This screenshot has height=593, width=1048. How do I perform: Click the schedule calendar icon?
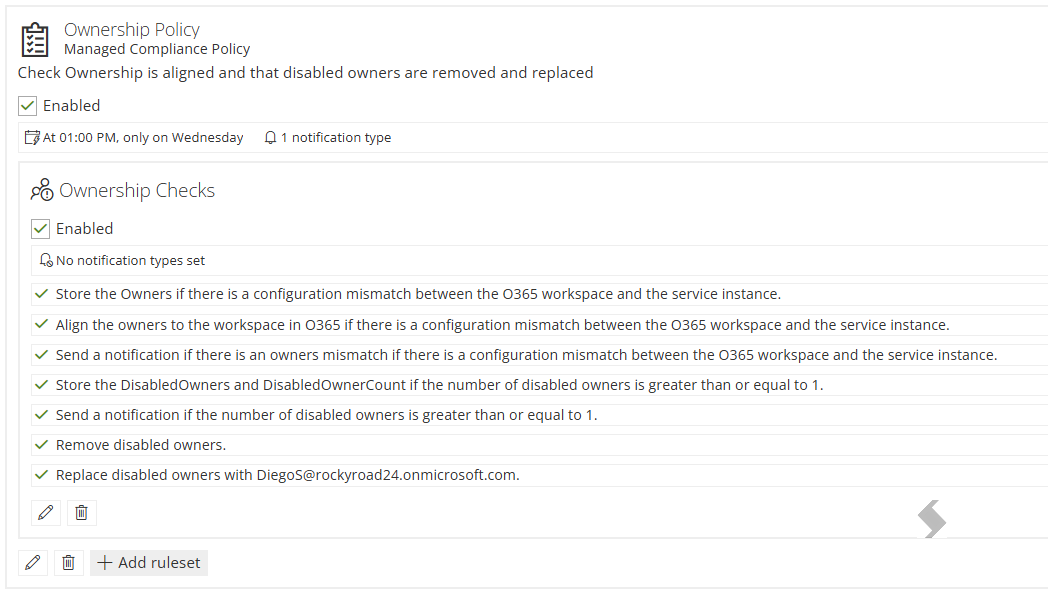32,138
